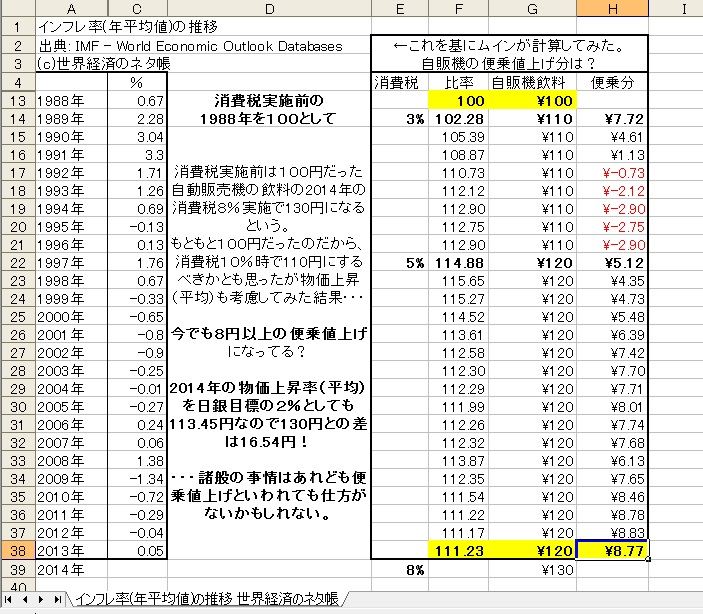The image size is (703, 614).
Task: Click the 2008年 cell
Action: 71,461
